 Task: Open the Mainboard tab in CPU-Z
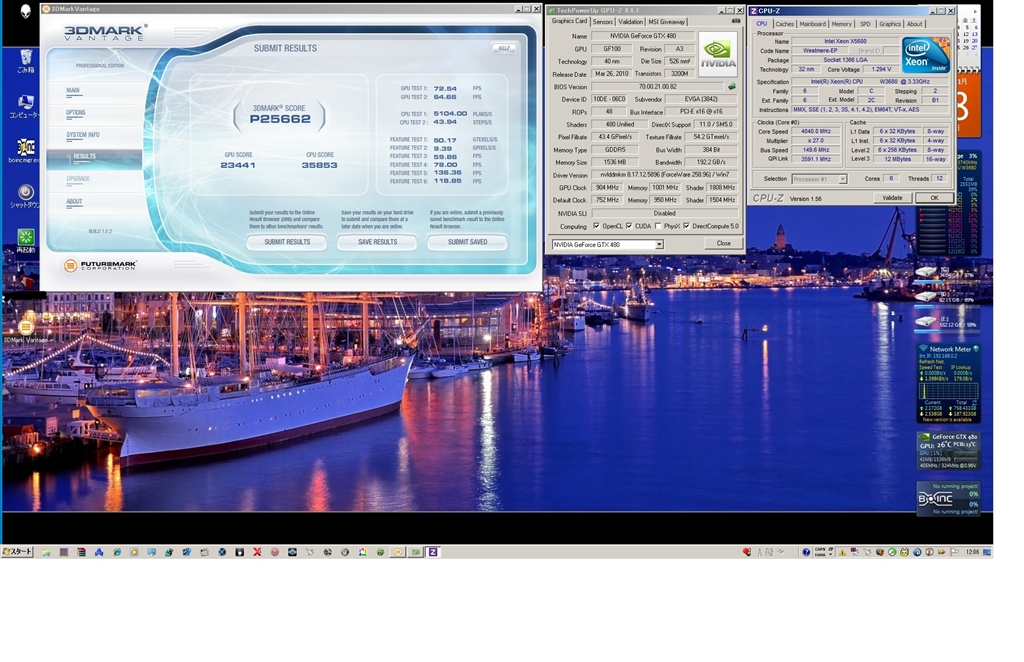[813, 24]
